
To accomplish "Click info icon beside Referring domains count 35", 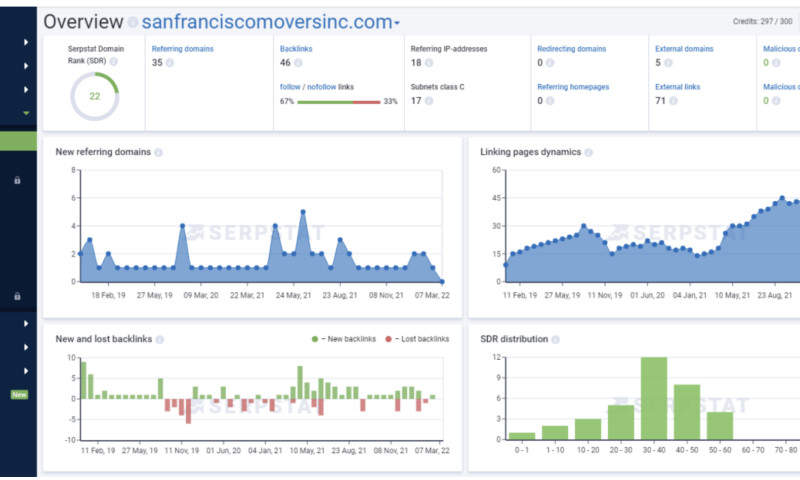I will 169,63.
